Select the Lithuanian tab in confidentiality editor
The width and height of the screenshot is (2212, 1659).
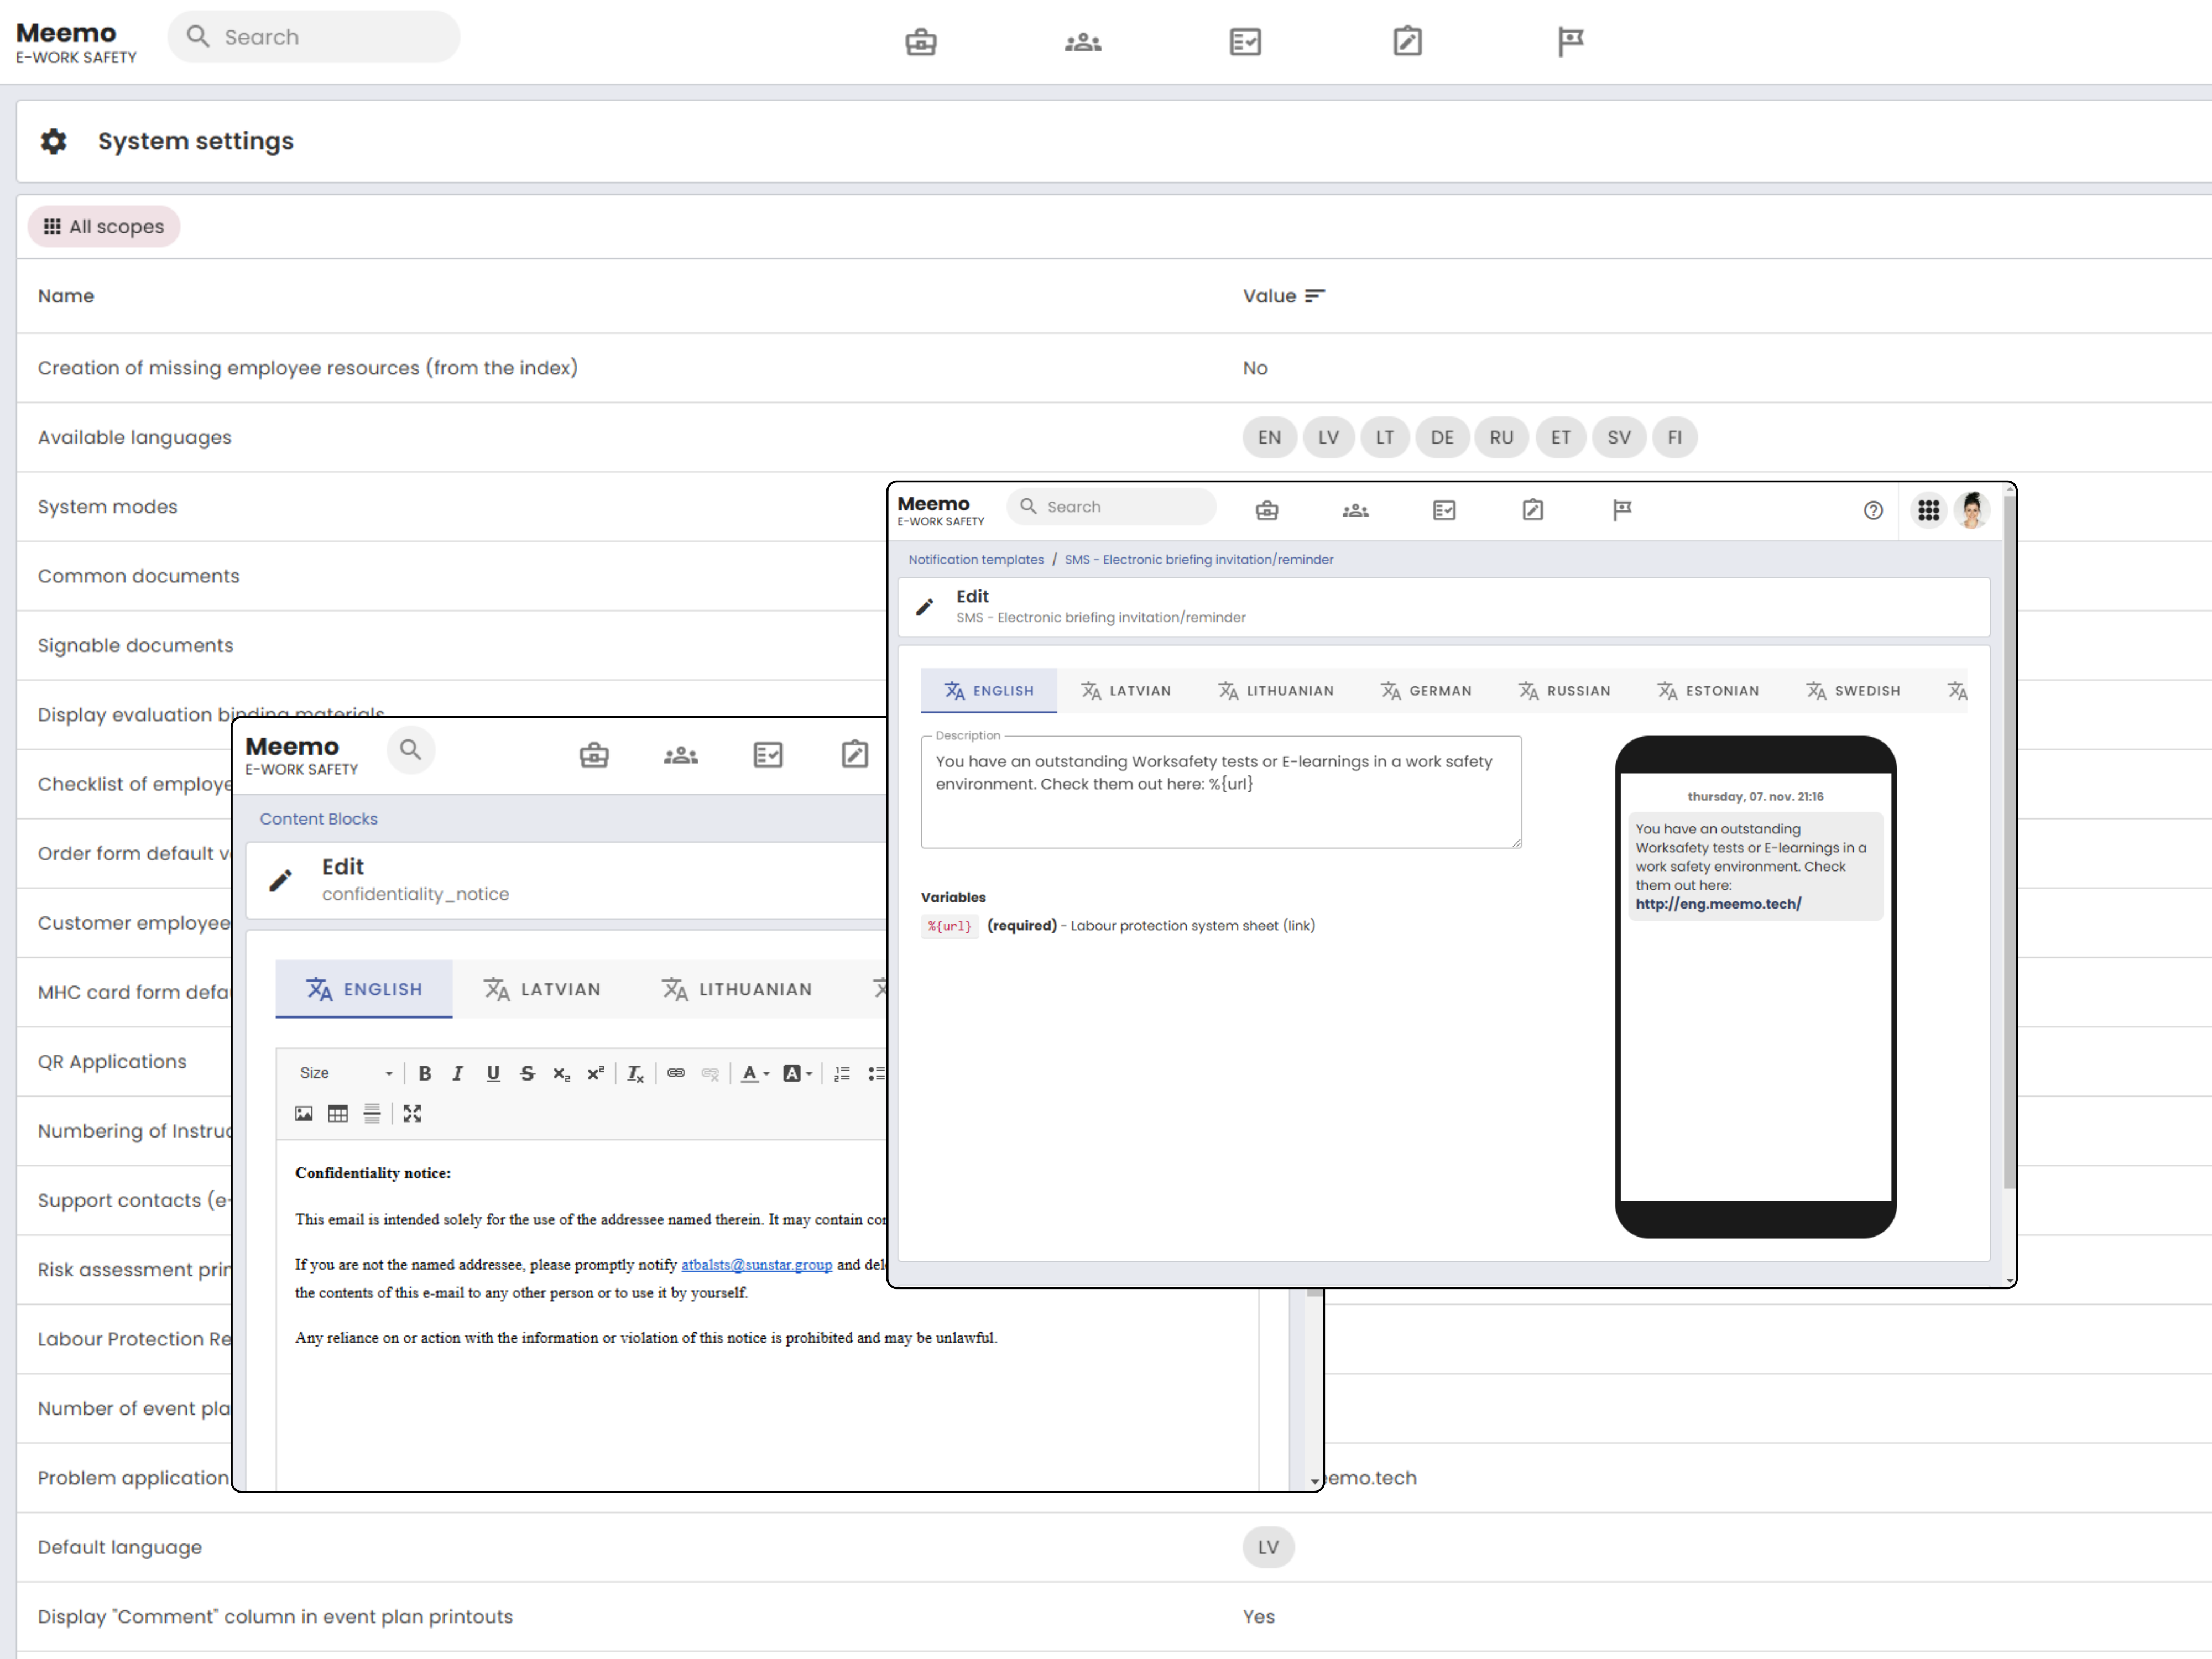point(737,989)
